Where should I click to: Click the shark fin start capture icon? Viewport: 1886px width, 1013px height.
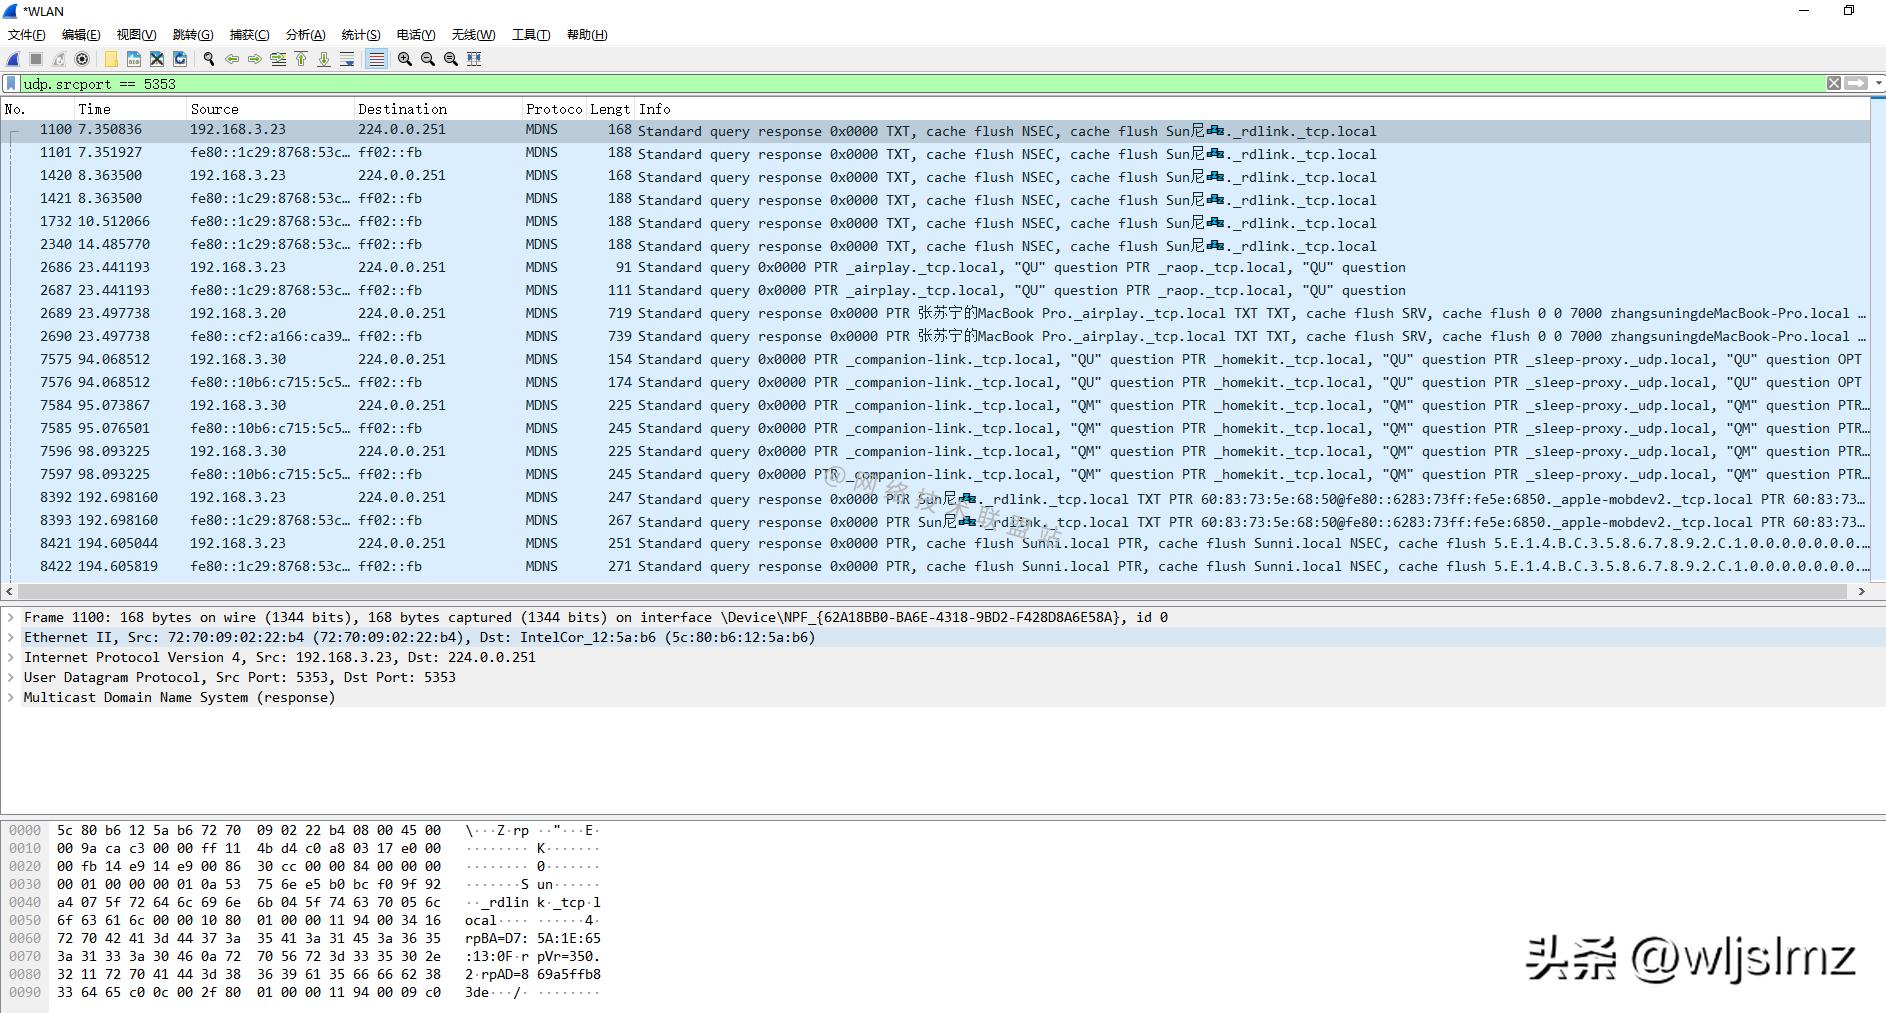(14, 59)
